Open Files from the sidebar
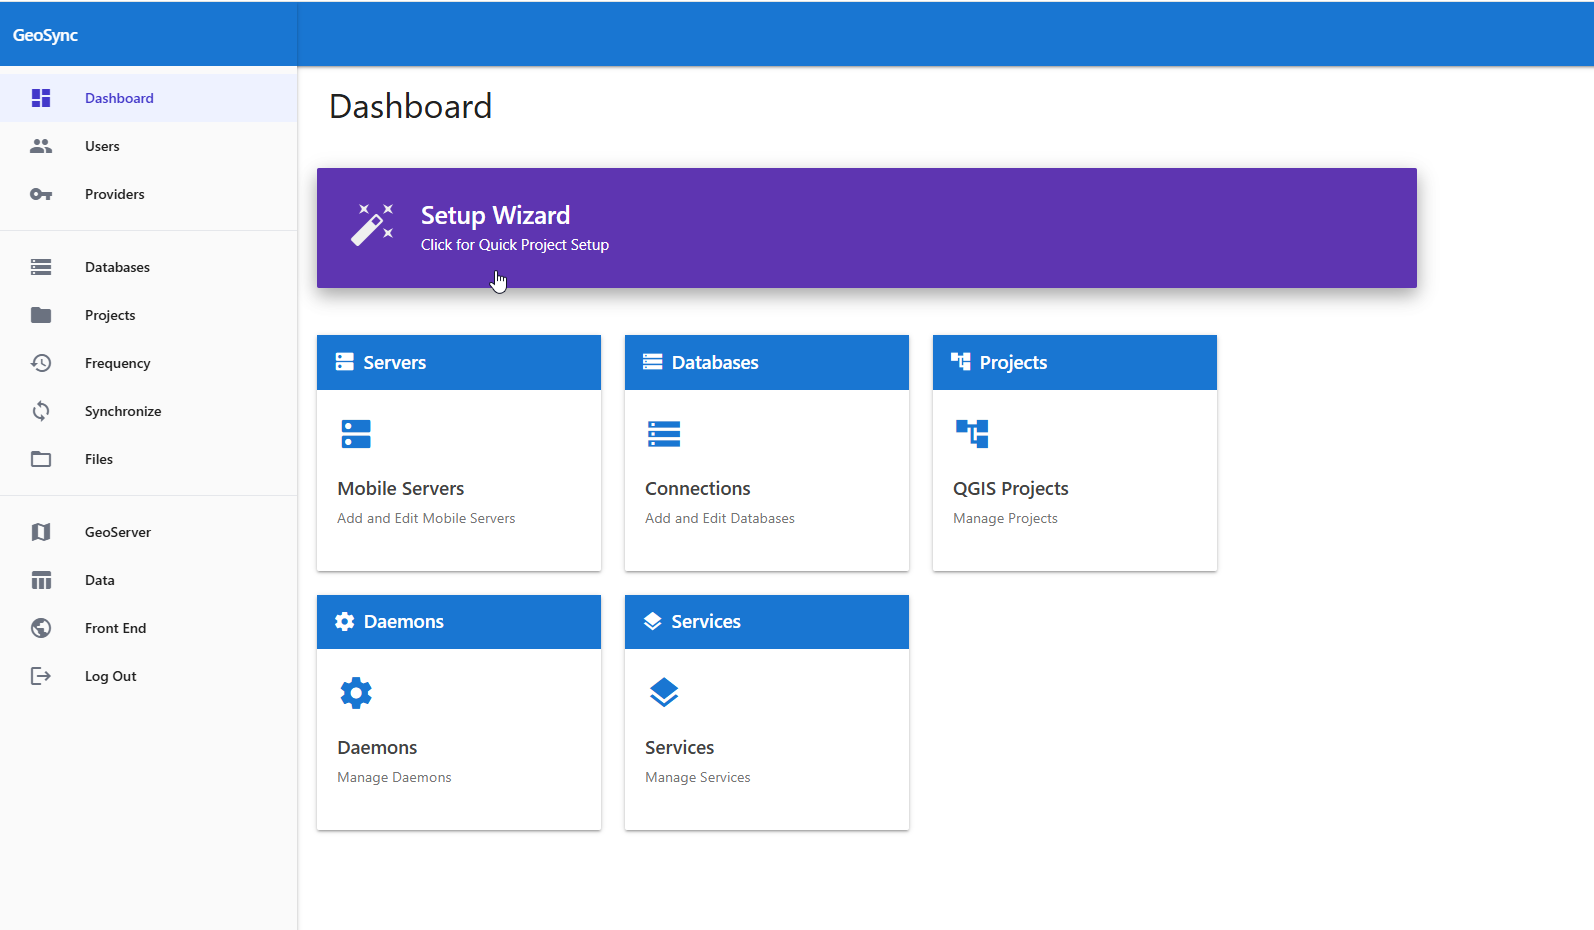This screenshot has width=1594, height=930. [x=149, y=459]
